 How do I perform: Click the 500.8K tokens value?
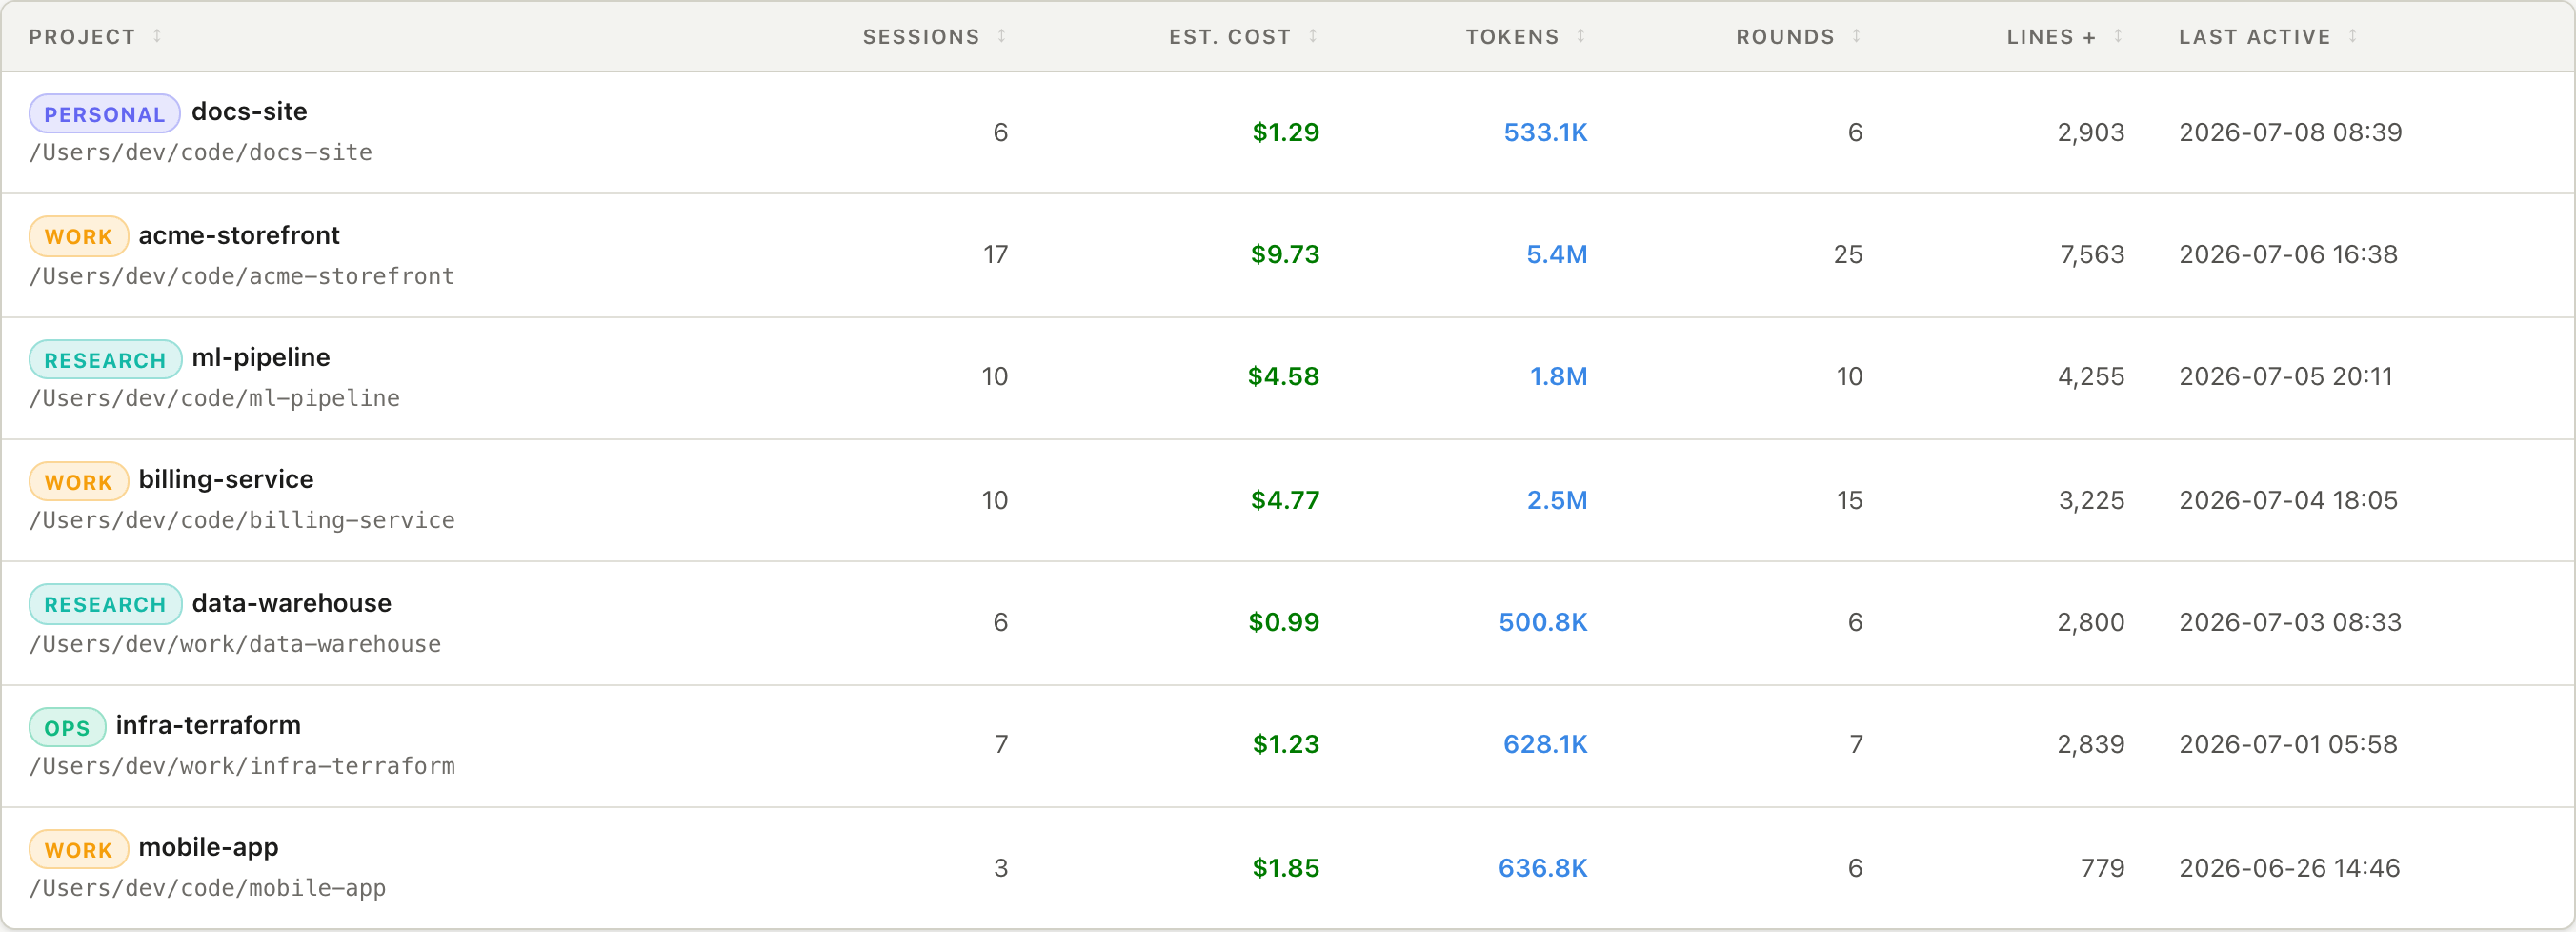tap(1543, 622)
